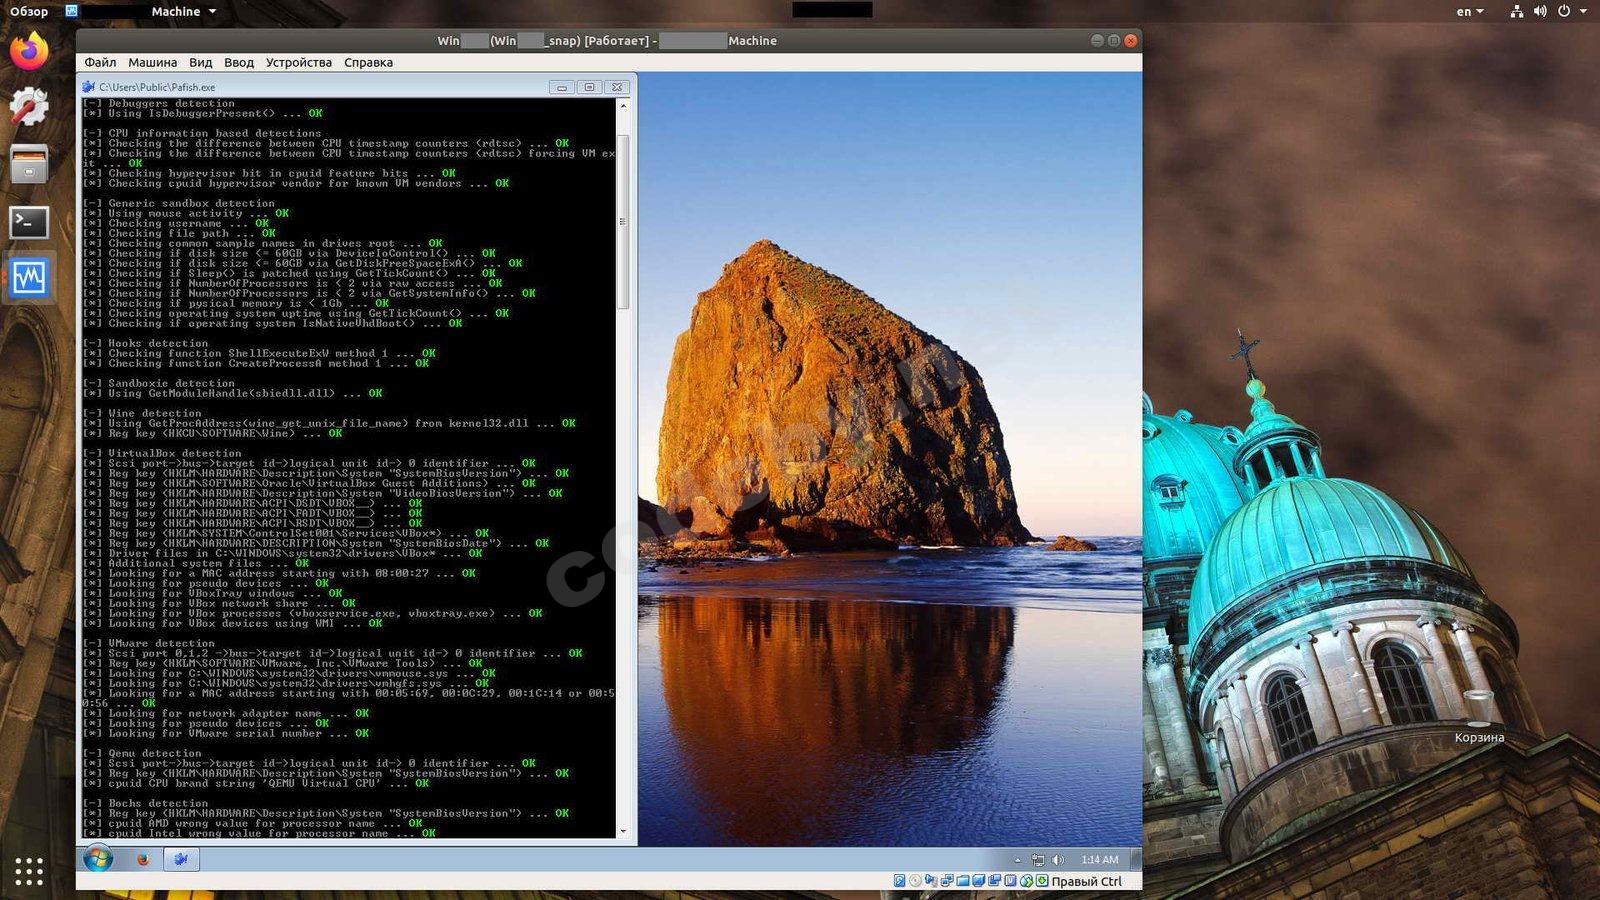Show all applications grid
1600x900 pixels.
(29, 871)
